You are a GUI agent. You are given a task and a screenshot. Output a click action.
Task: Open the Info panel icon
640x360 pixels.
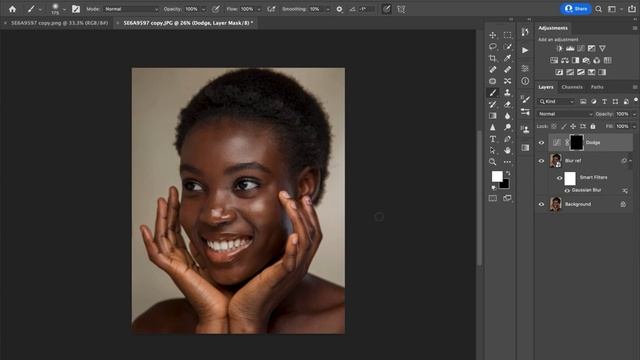(x=525, y=81)
